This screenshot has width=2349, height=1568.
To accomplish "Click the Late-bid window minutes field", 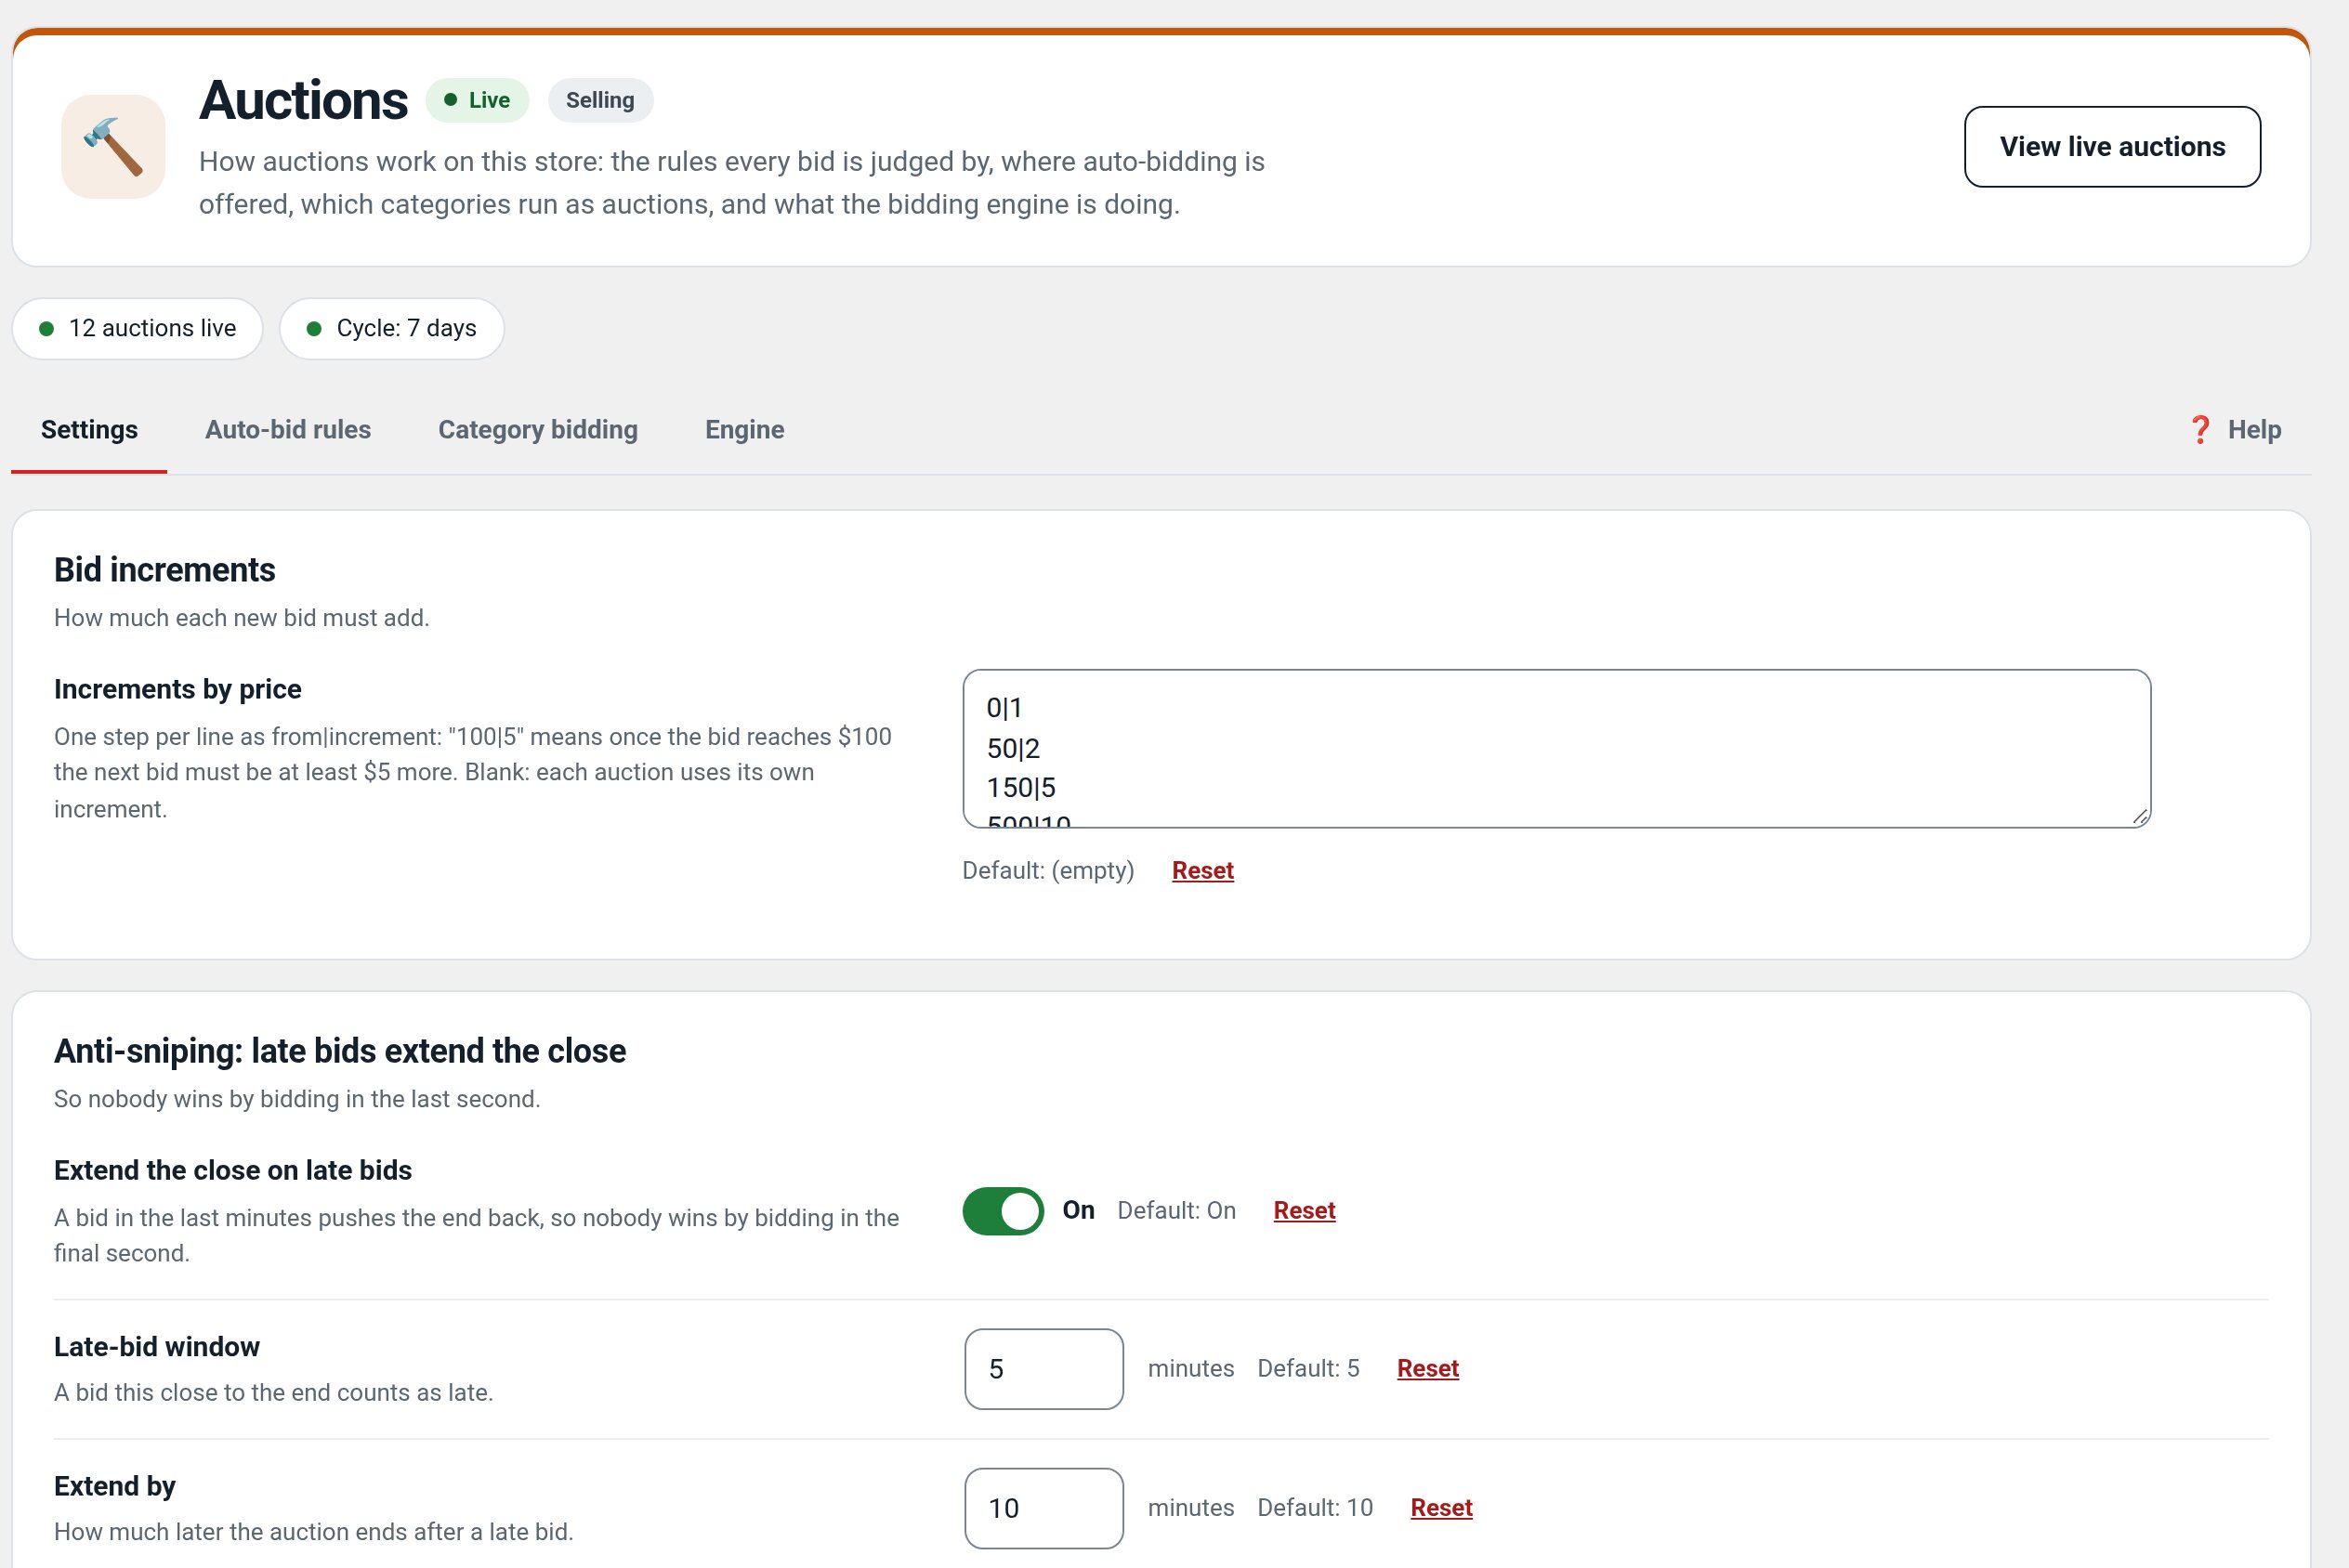I will (x=1044, y=1369).
